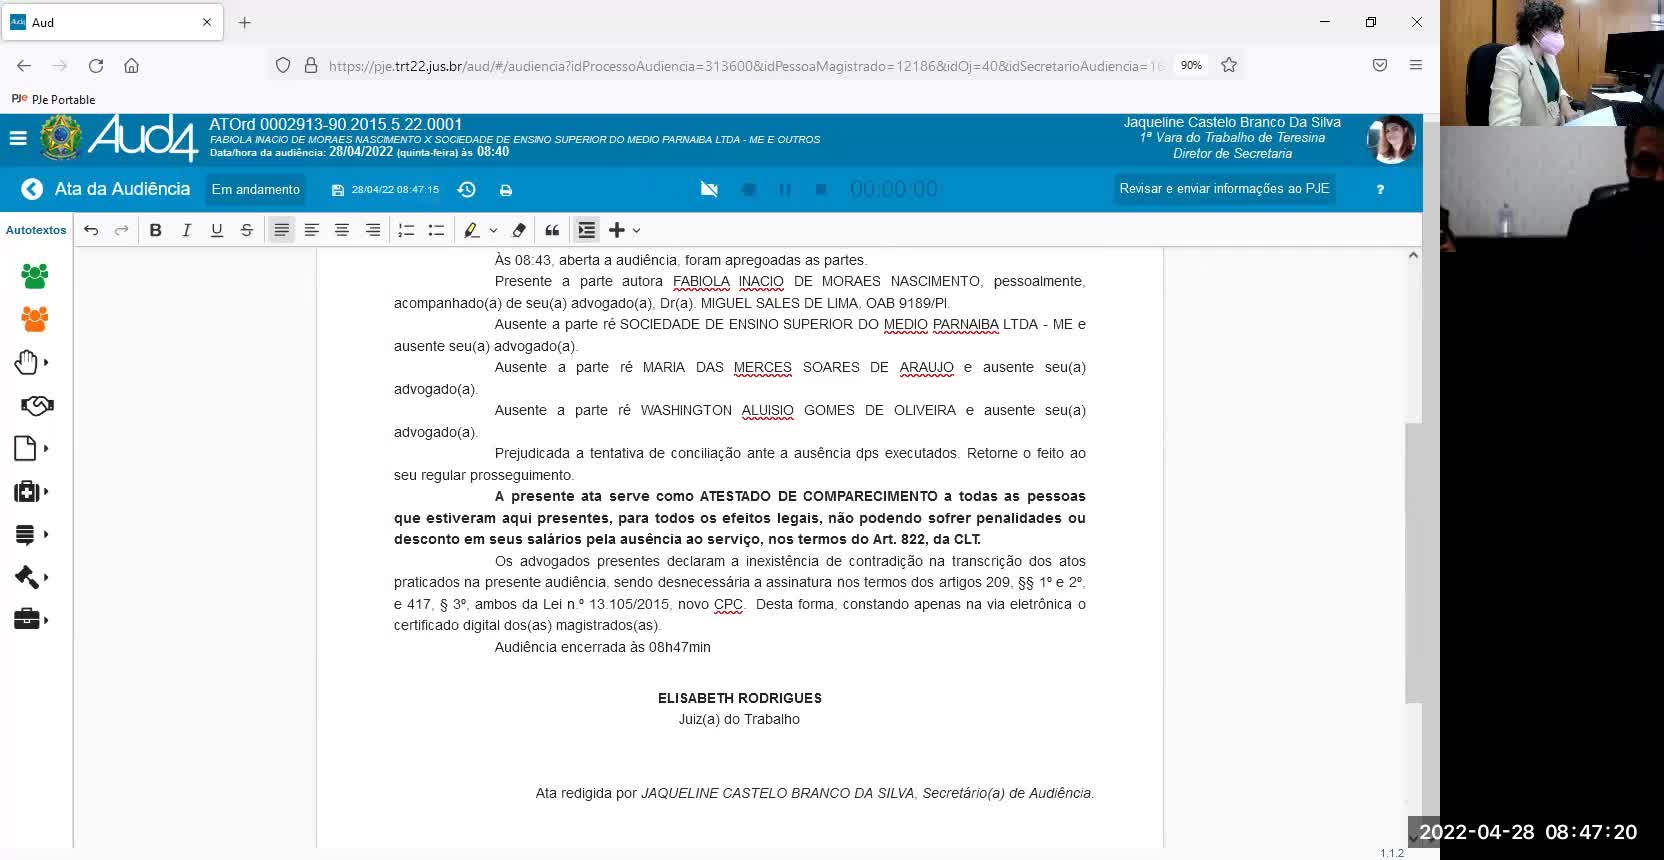Click the save icon next to timestamp
This screenshot has width=1664, height=860.
click(338, 190)
